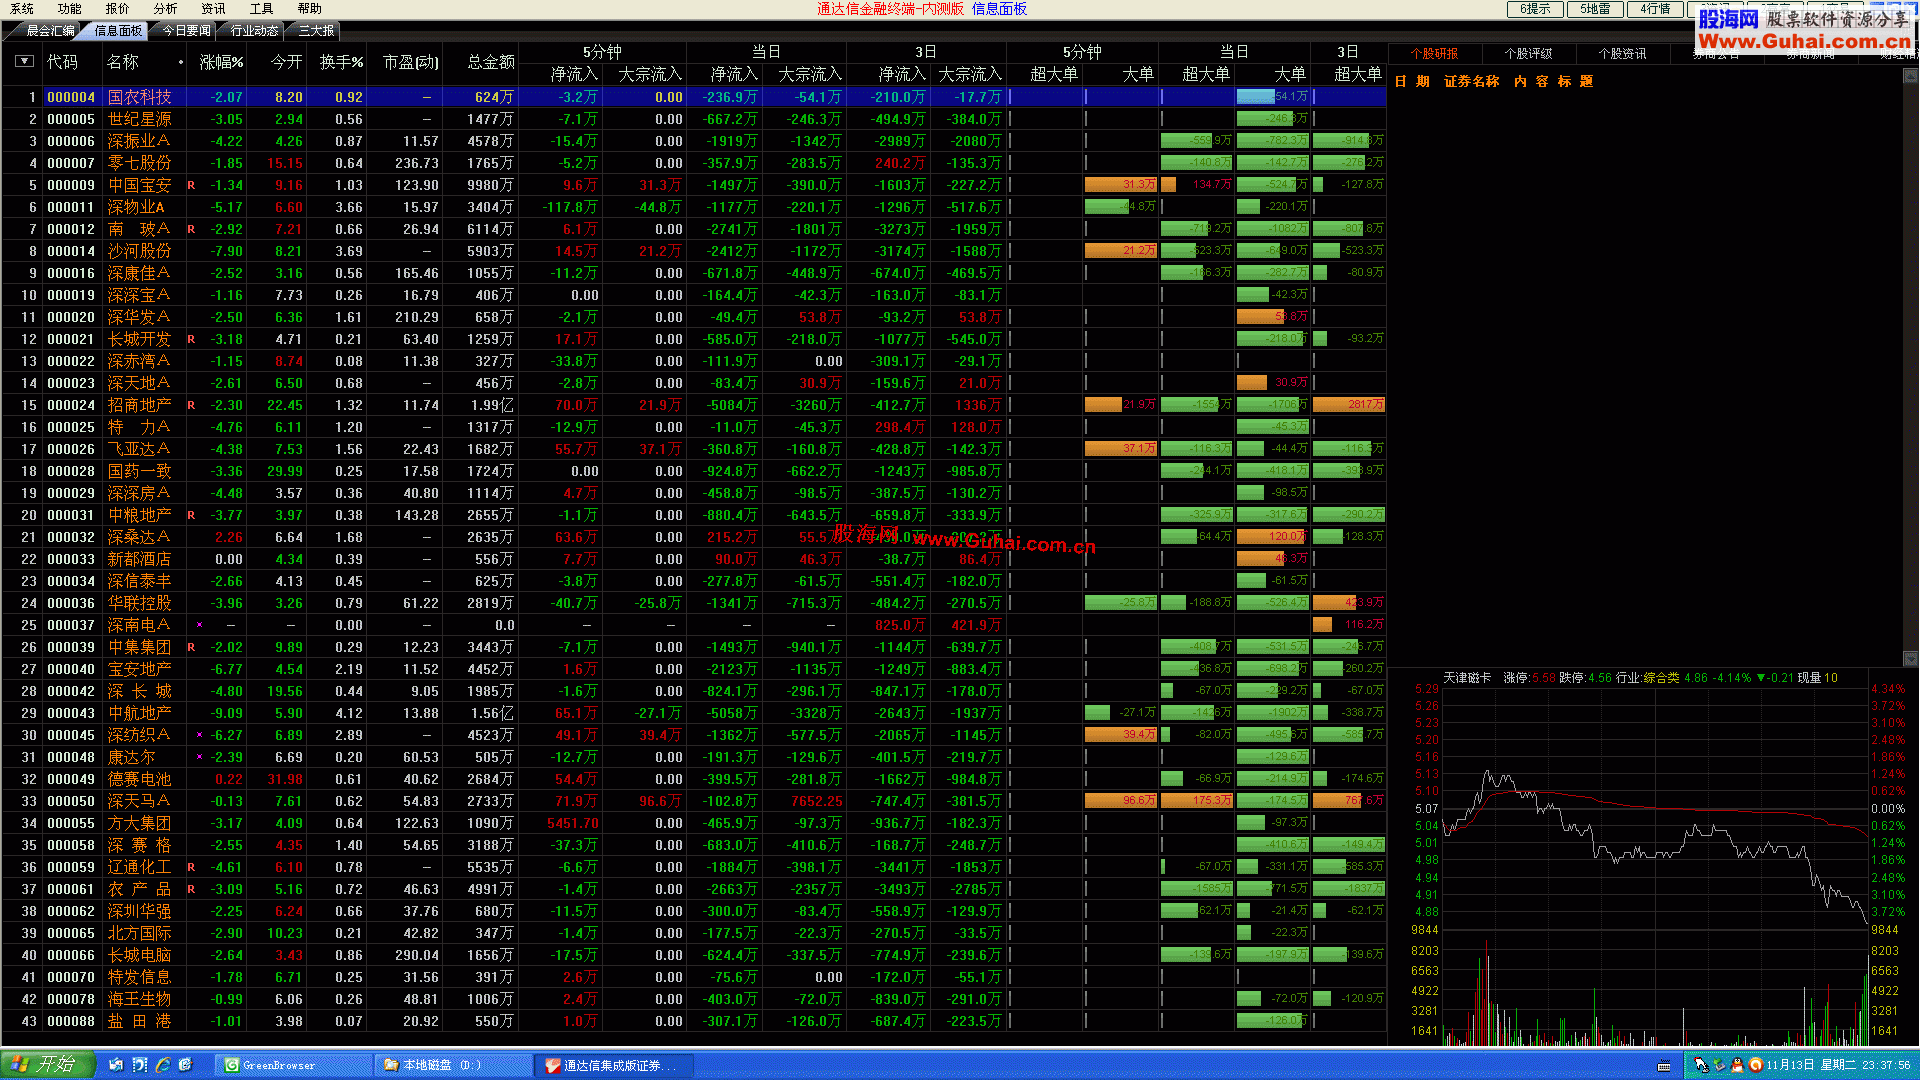Select the 个股研报 tab

1434,54
